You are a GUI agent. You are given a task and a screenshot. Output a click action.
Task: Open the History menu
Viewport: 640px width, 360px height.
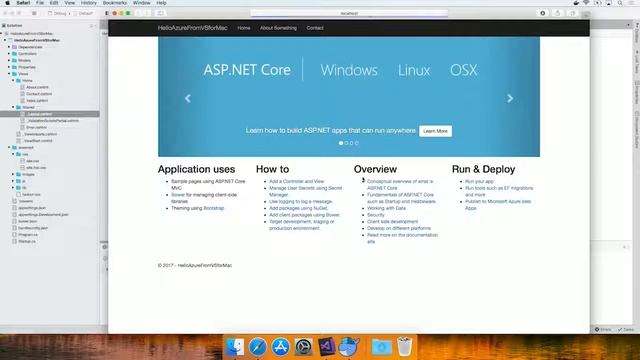click(x=89, y=3)
